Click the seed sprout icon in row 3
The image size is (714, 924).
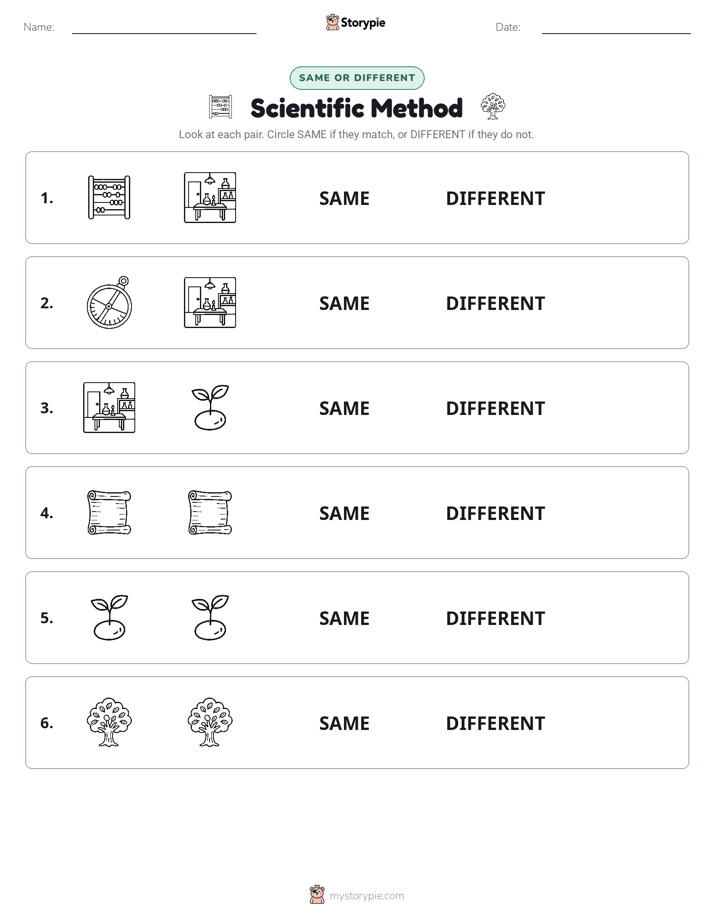(x=210, y=407)
